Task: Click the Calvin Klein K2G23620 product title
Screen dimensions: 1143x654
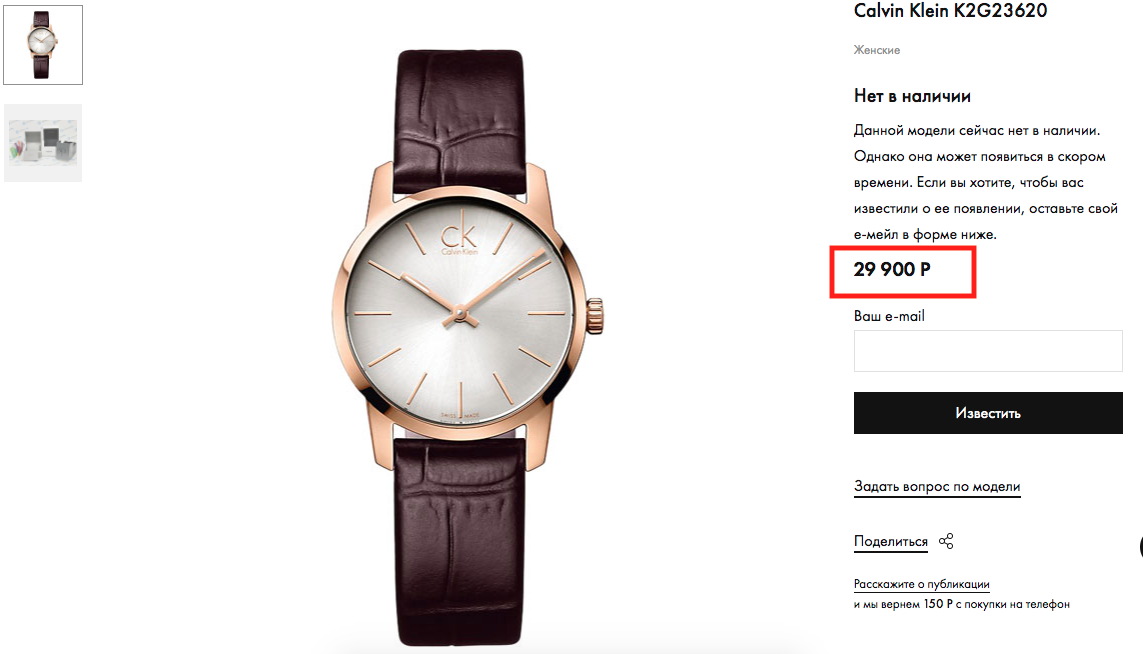Action: coord(950,11)
